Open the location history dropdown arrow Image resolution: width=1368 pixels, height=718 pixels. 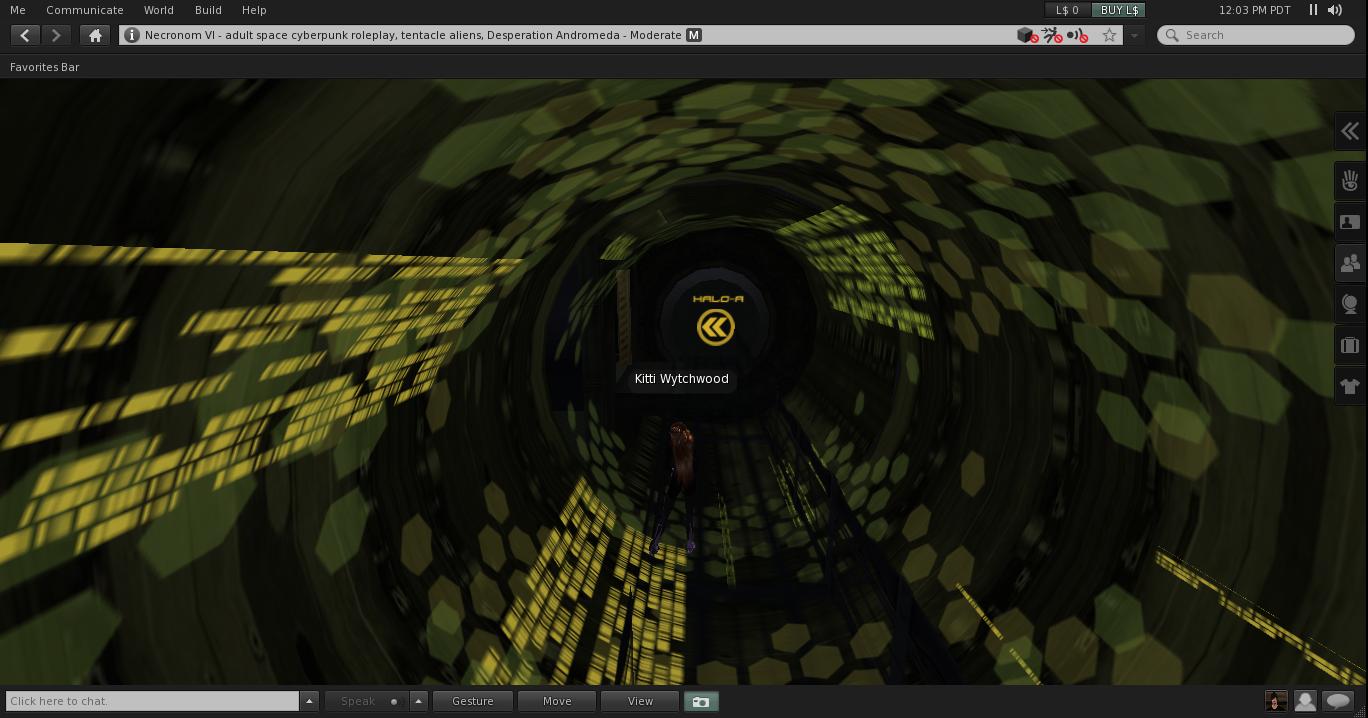(1134, 35)
